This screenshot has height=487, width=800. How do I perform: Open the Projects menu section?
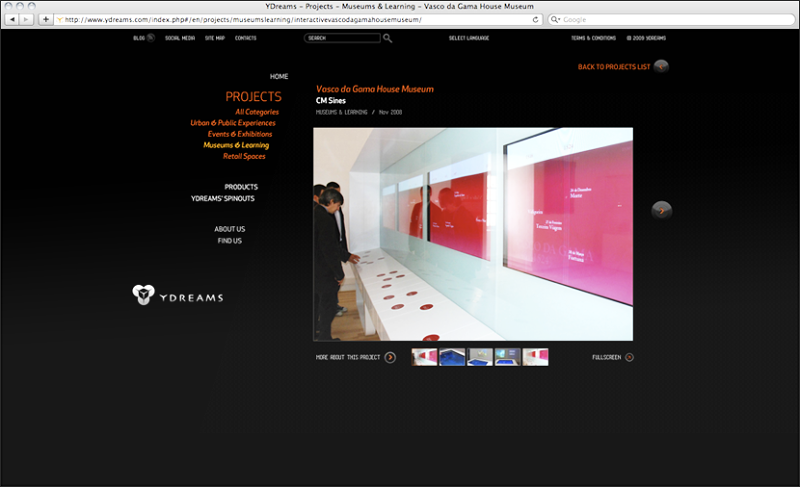point(253,97)
